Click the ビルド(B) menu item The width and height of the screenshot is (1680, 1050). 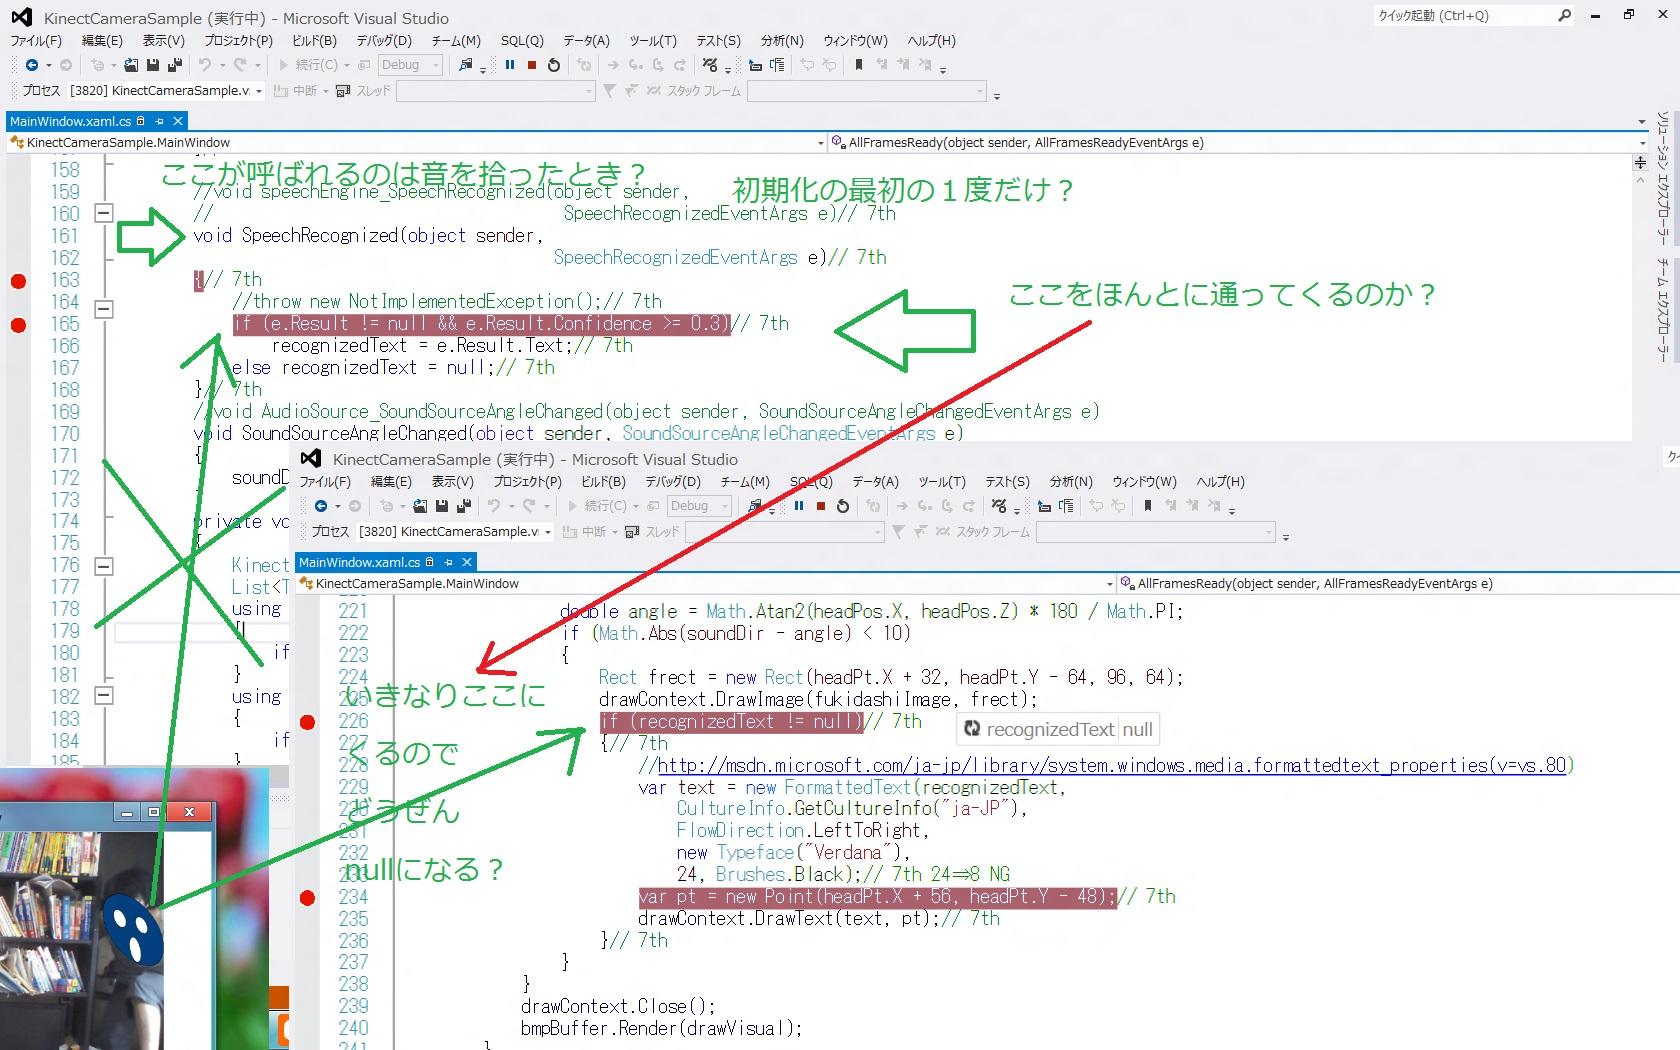[x=314, y=41]
